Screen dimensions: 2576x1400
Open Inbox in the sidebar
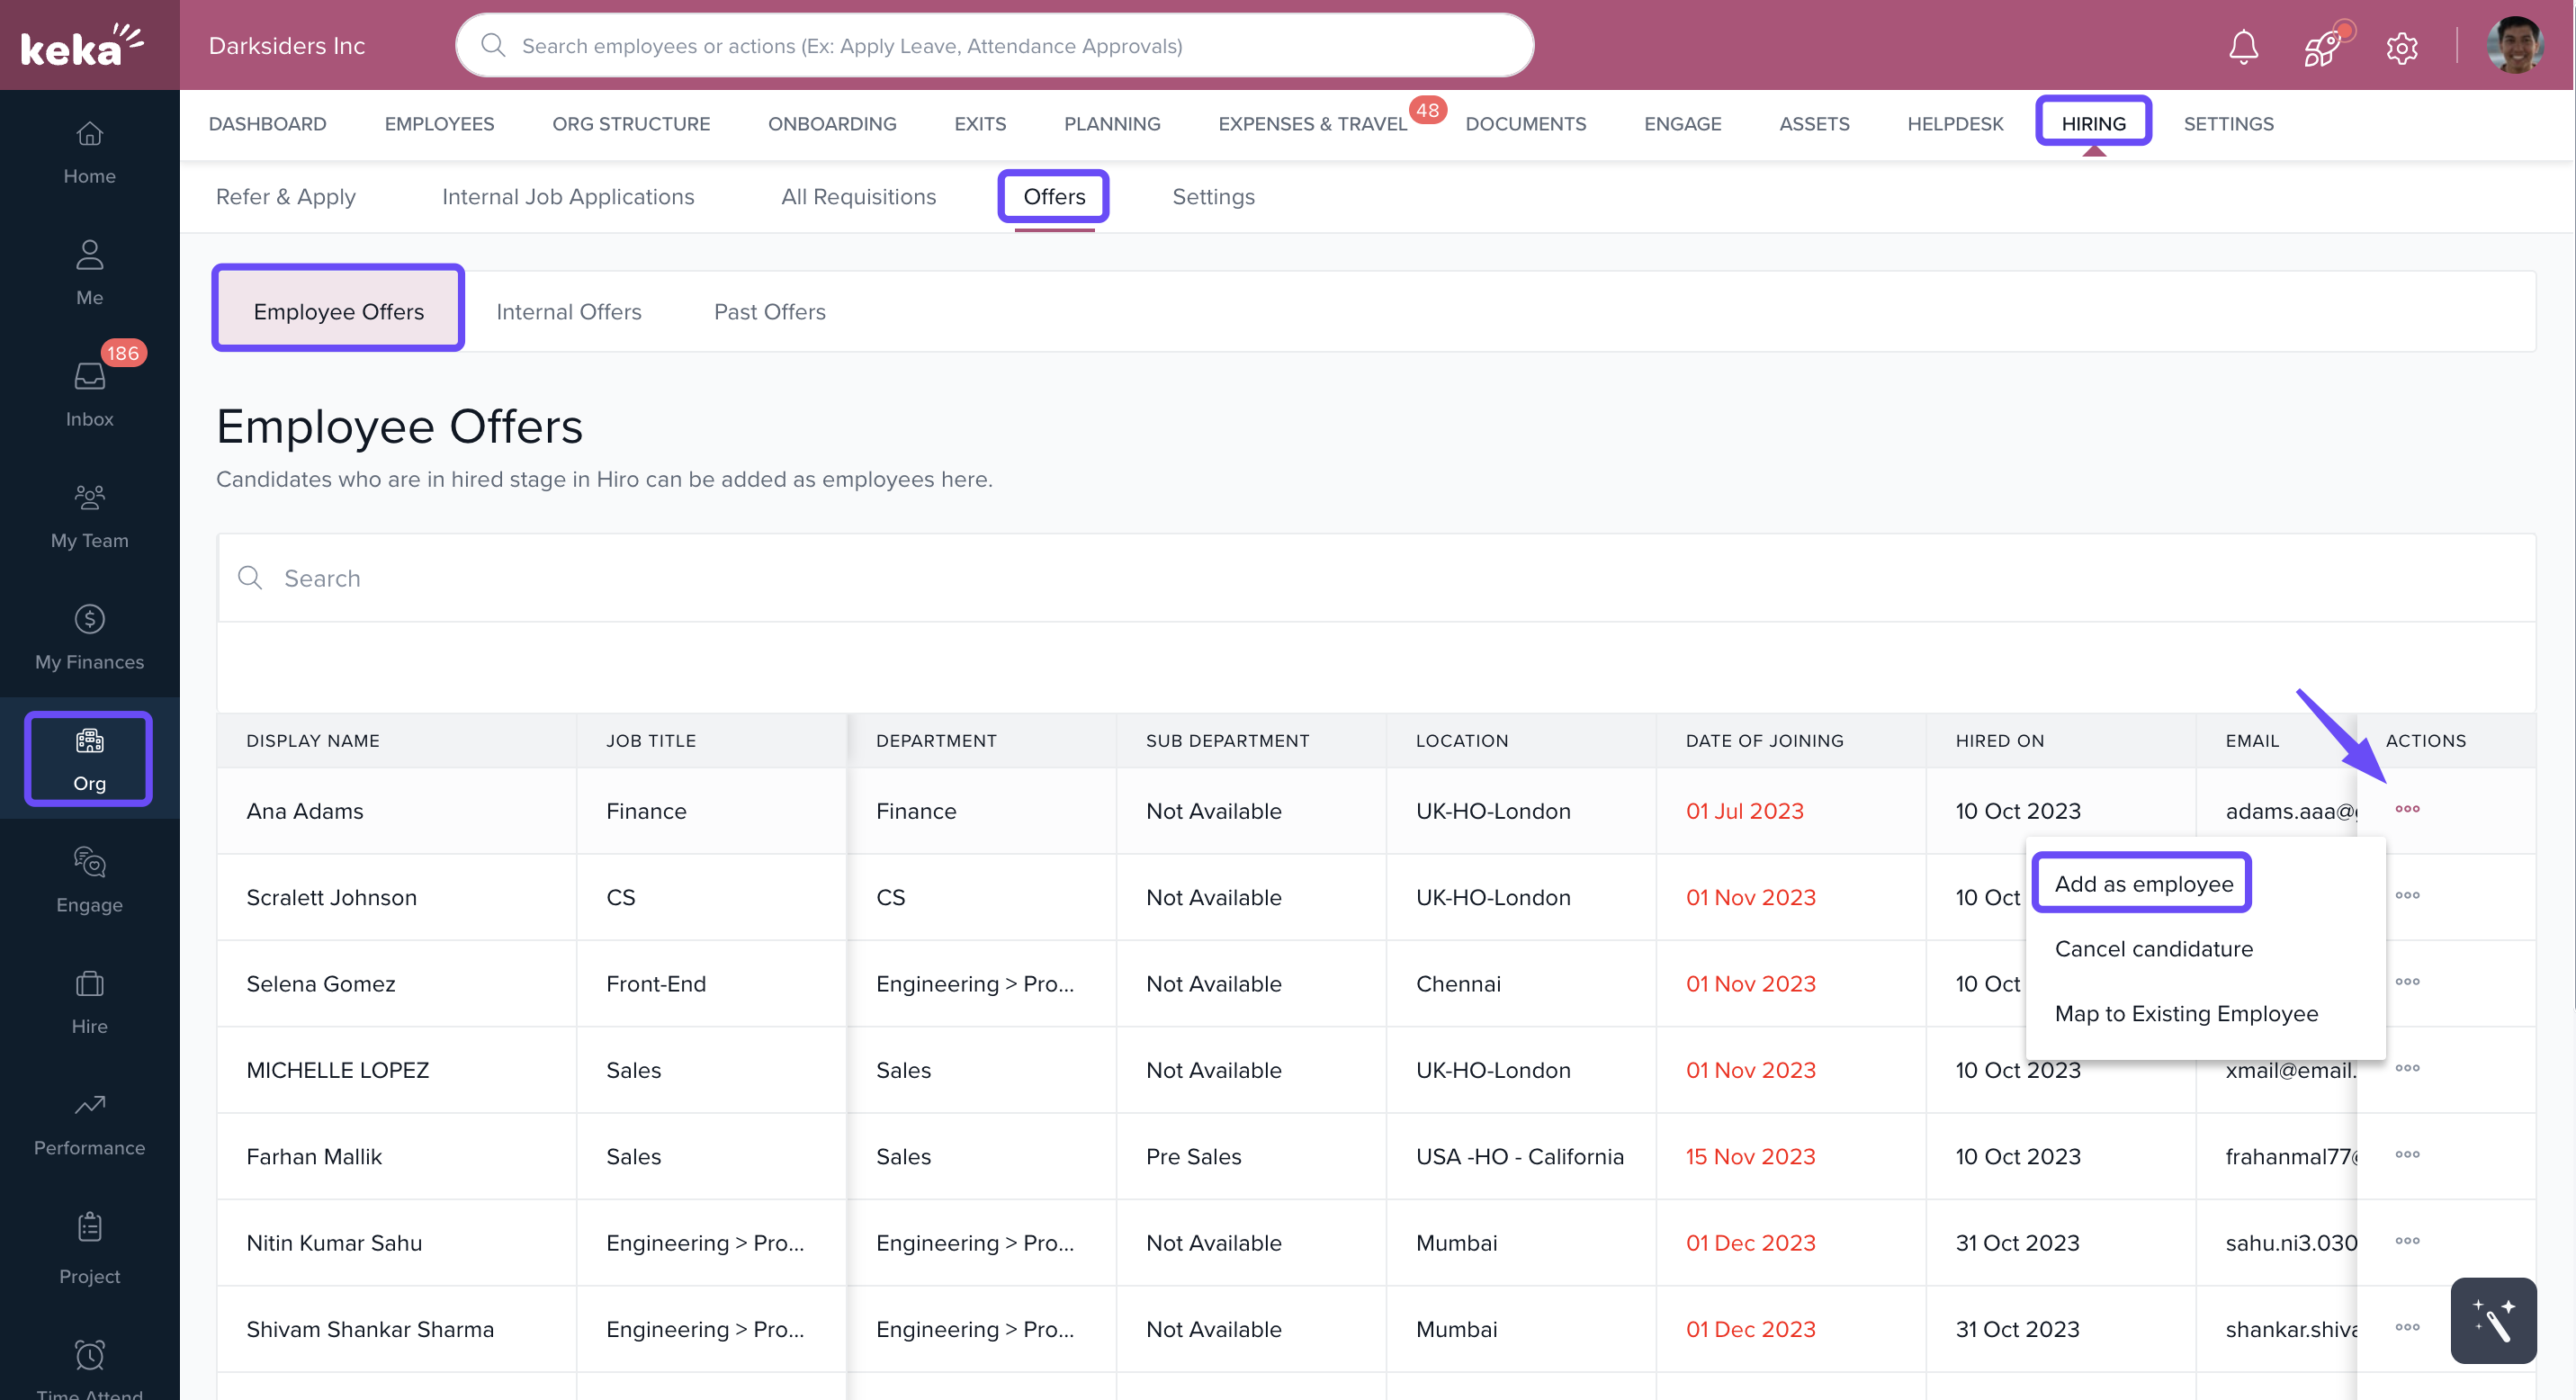(x=89, y=394)
